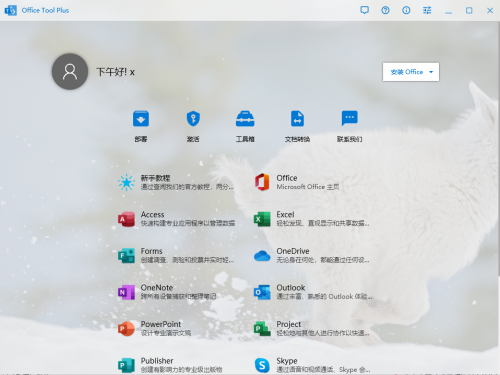500x375 pixels.
Task: Open the help question mark icon
Action: [385, 10]
